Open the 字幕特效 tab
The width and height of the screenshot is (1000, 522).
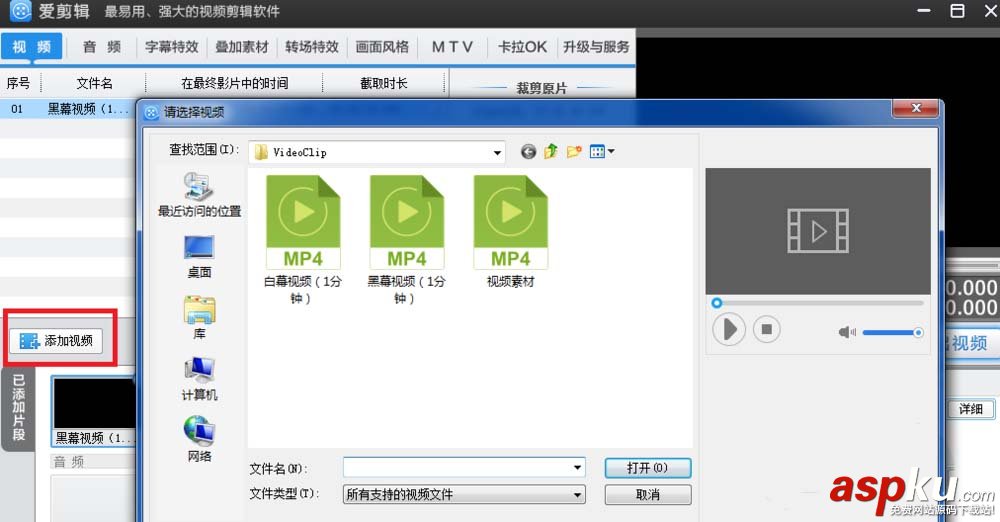tap(172, 47)
